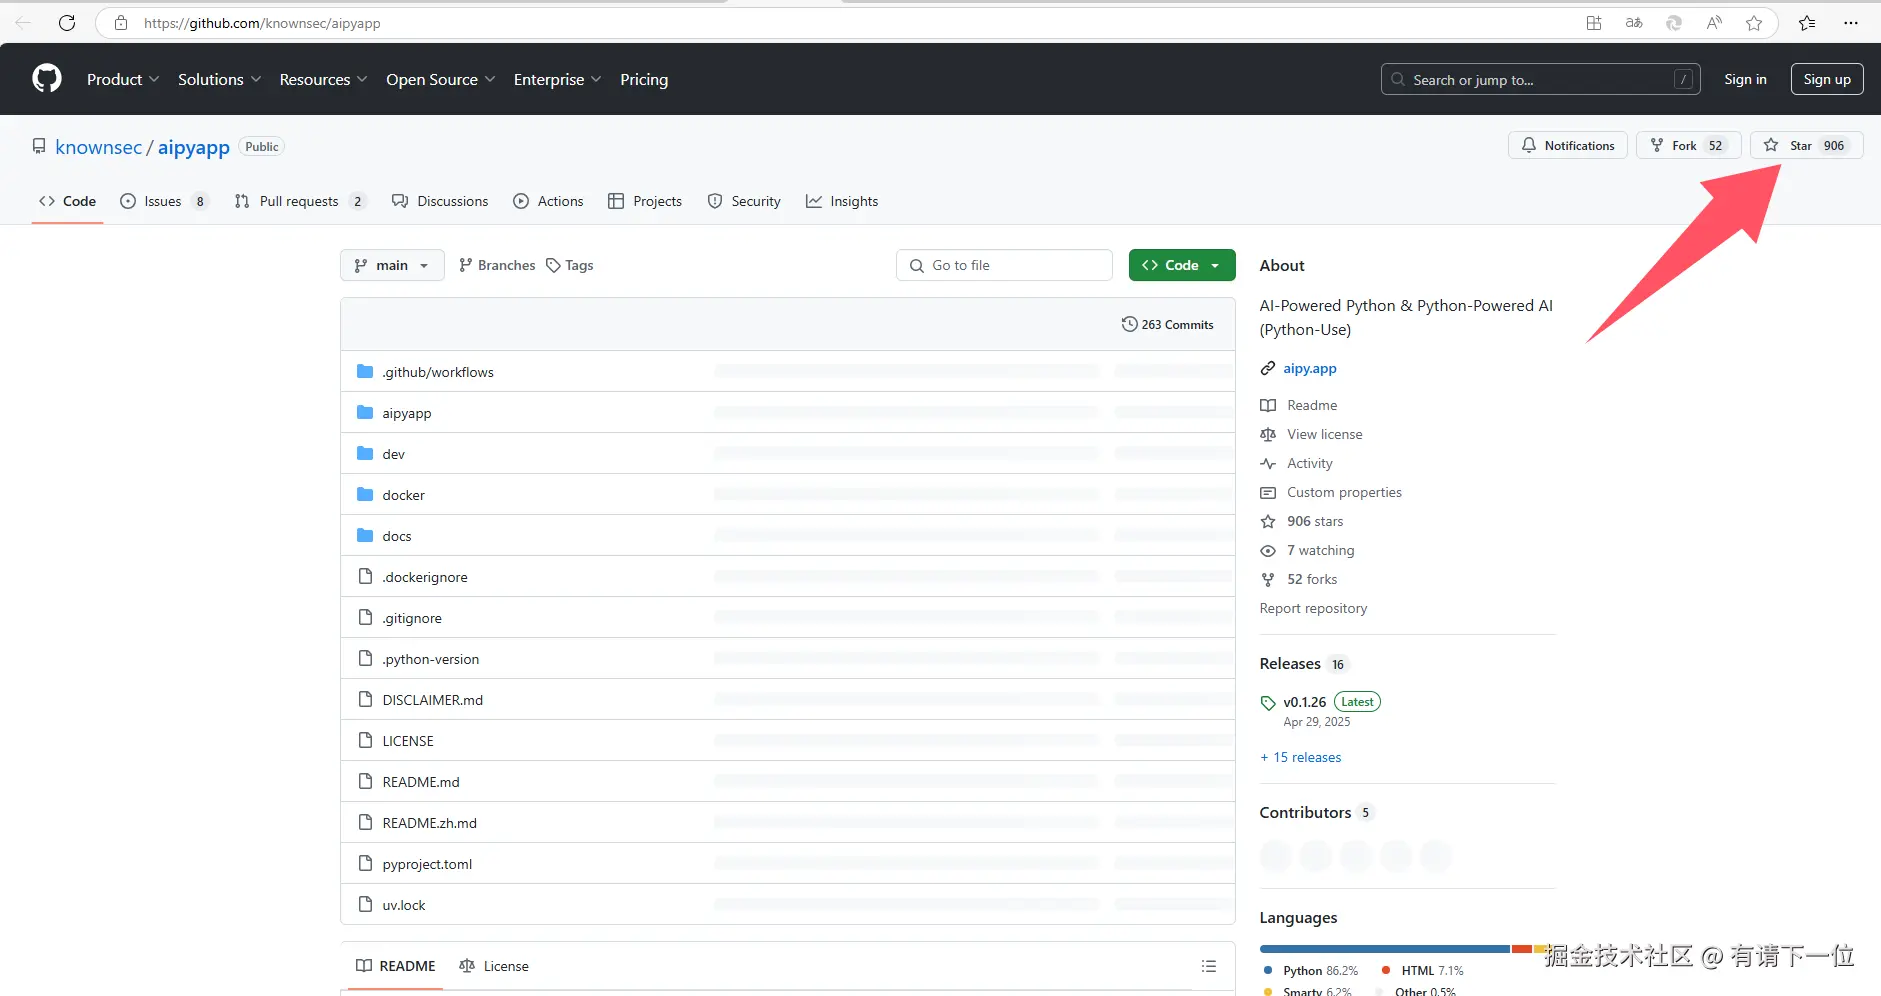The width and height of the screenshot is (1881, 996).
Task: Click the browser address bar URL
Action: click(262, 23)
